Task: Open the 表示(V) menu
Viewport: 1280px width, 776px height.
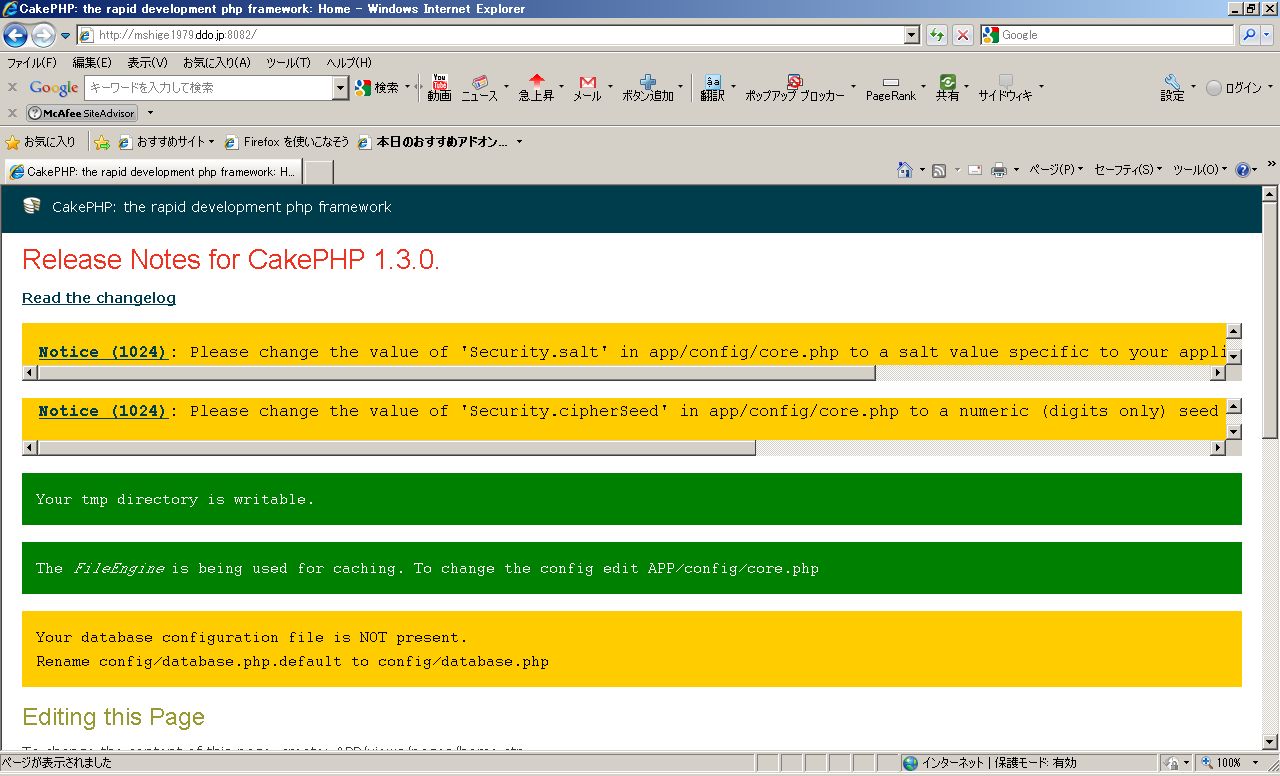Action: [148, 62]
